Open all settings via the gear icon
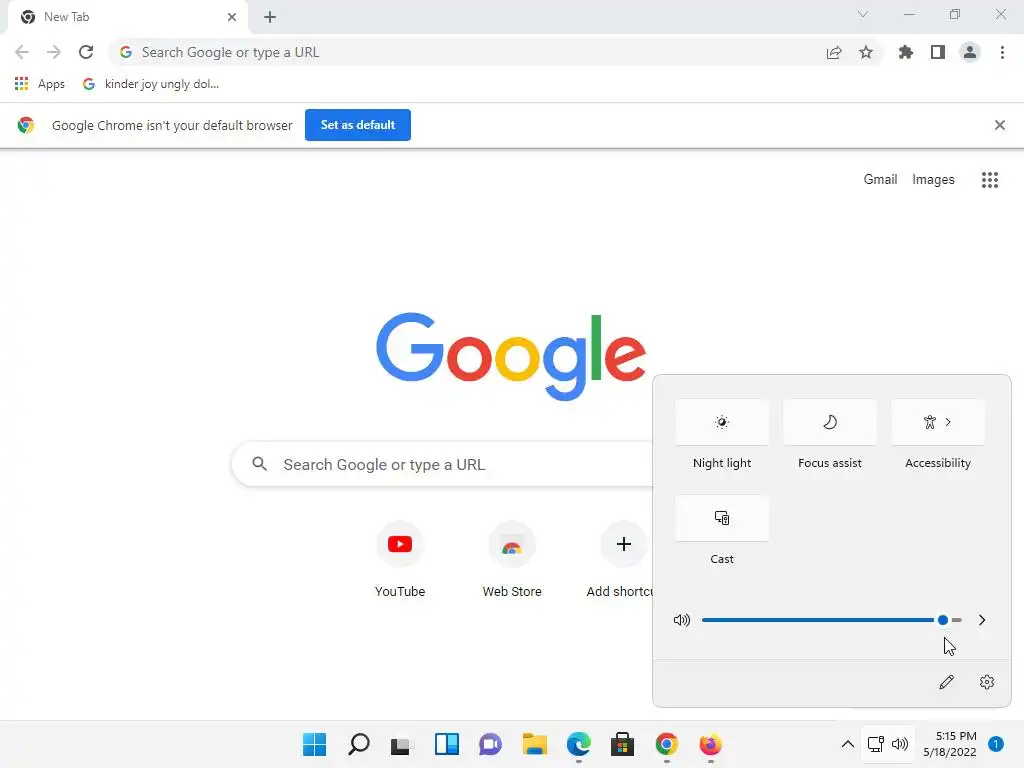The image size is (1024, 768). 987,682
